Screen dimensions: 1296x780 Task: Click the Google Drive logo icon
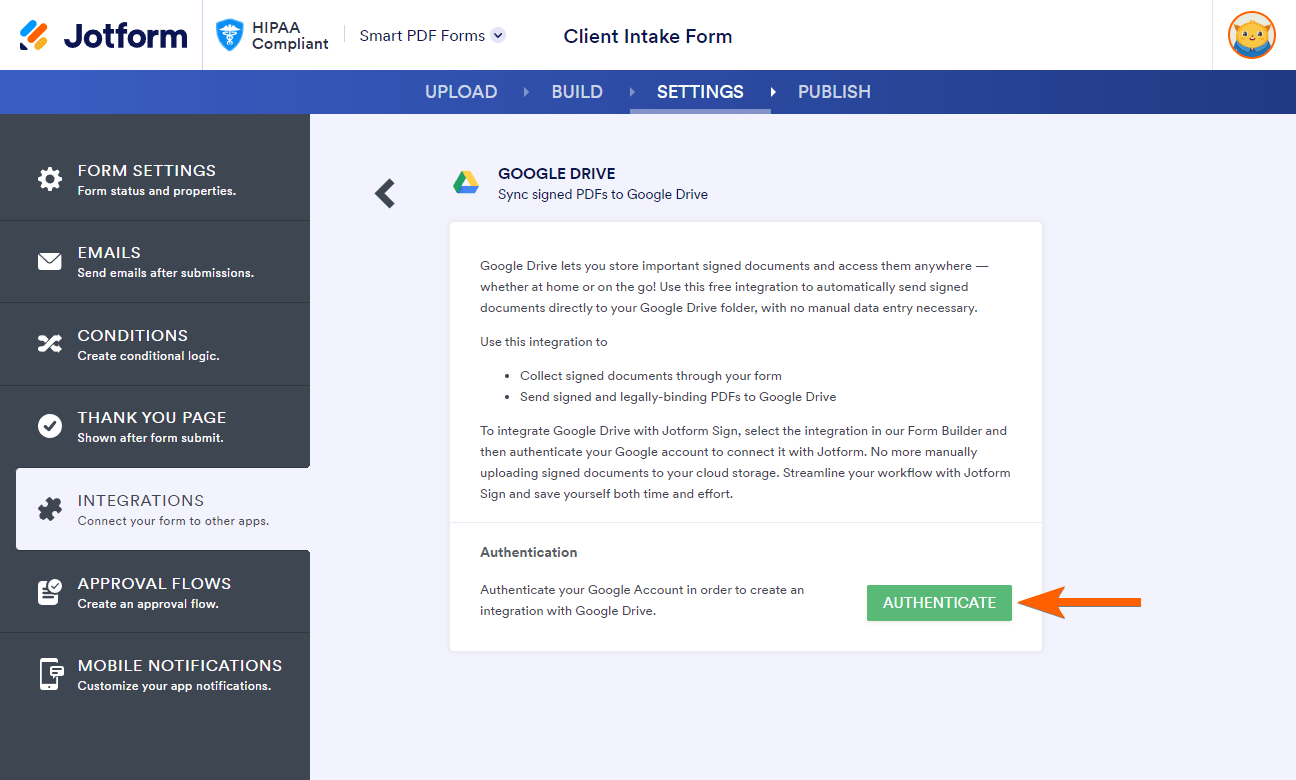466,182
